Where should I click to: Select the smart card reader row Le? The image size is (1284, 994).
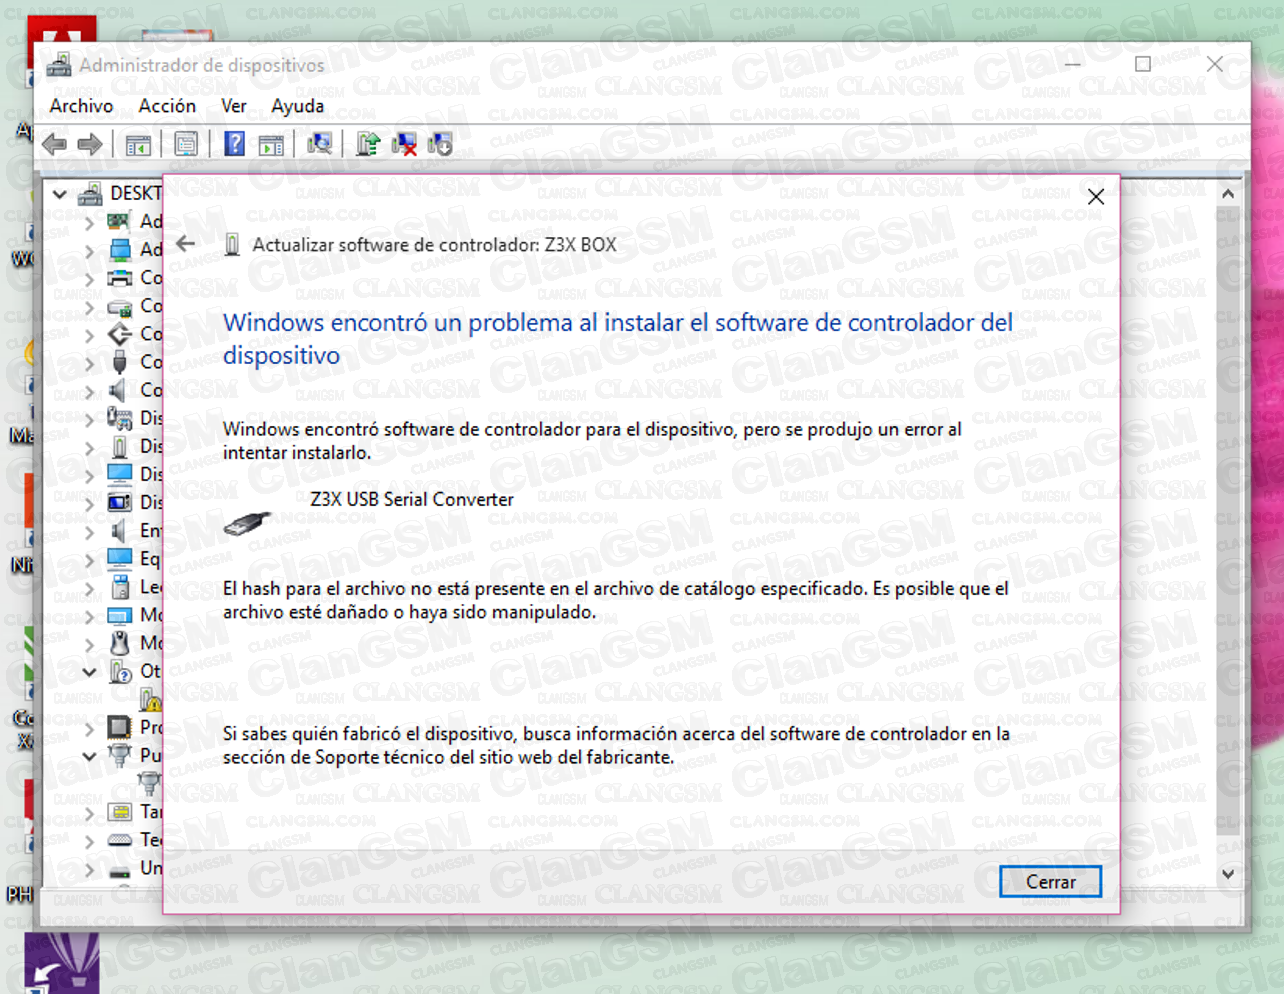[x=134, y=586]
